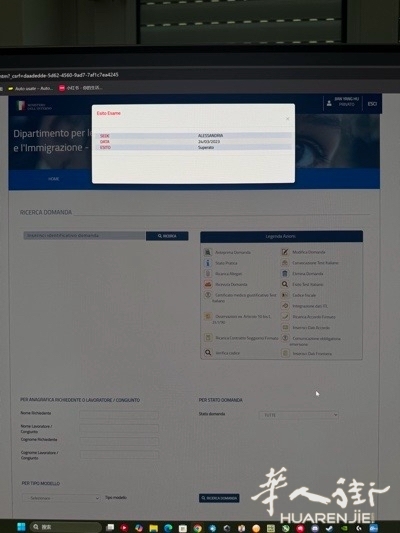Click the Ricerca Allegati legend icon
Image resolution: width=400 pixels, height=533 pixels.
click(208, 273)
